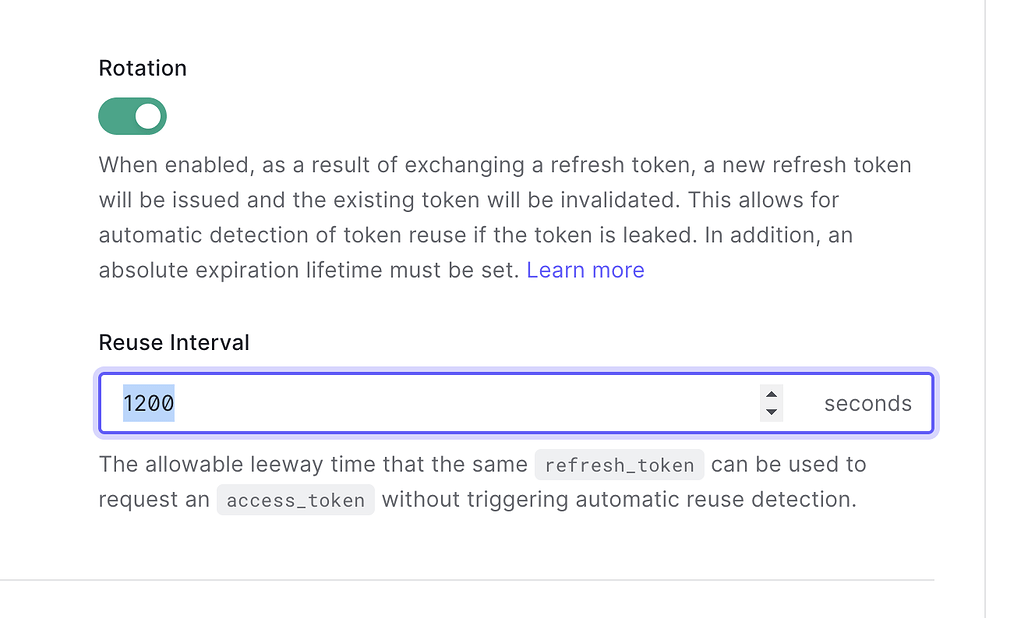Click the rotation description paragraph

500,217
